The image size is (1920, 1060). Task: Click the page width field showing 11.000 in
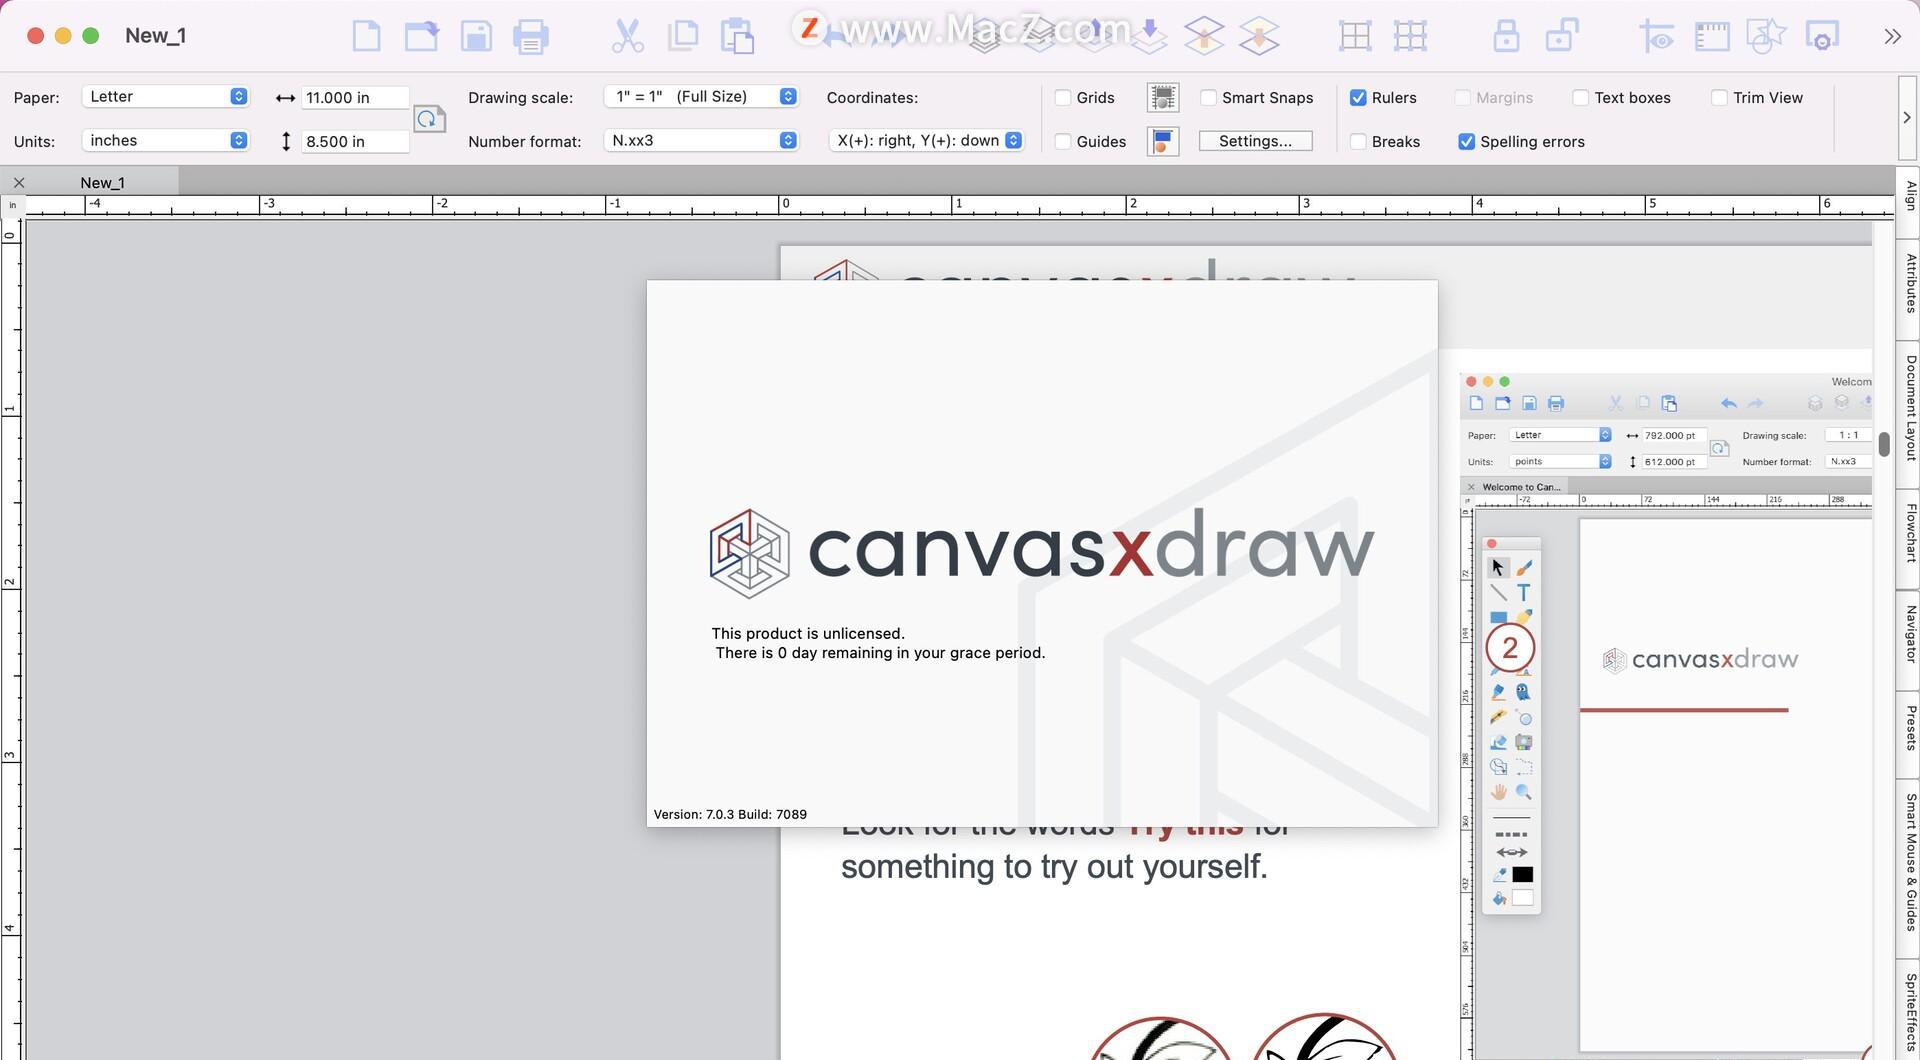355,97
